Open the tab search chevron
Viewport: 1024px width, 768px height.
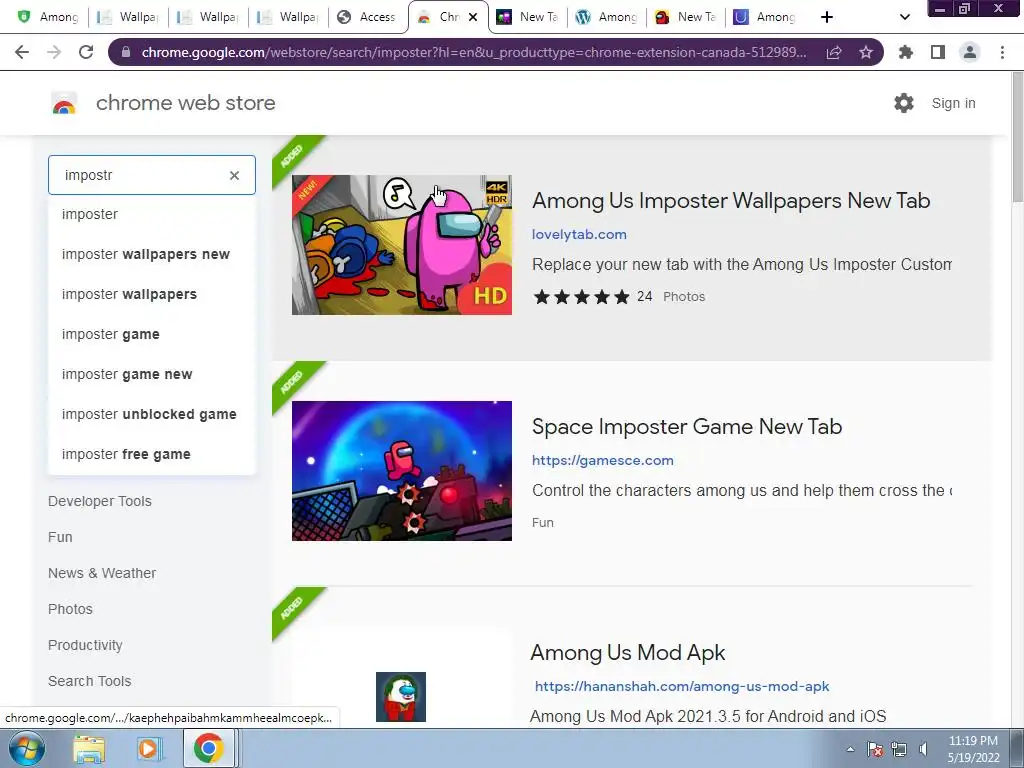point(904,17)
